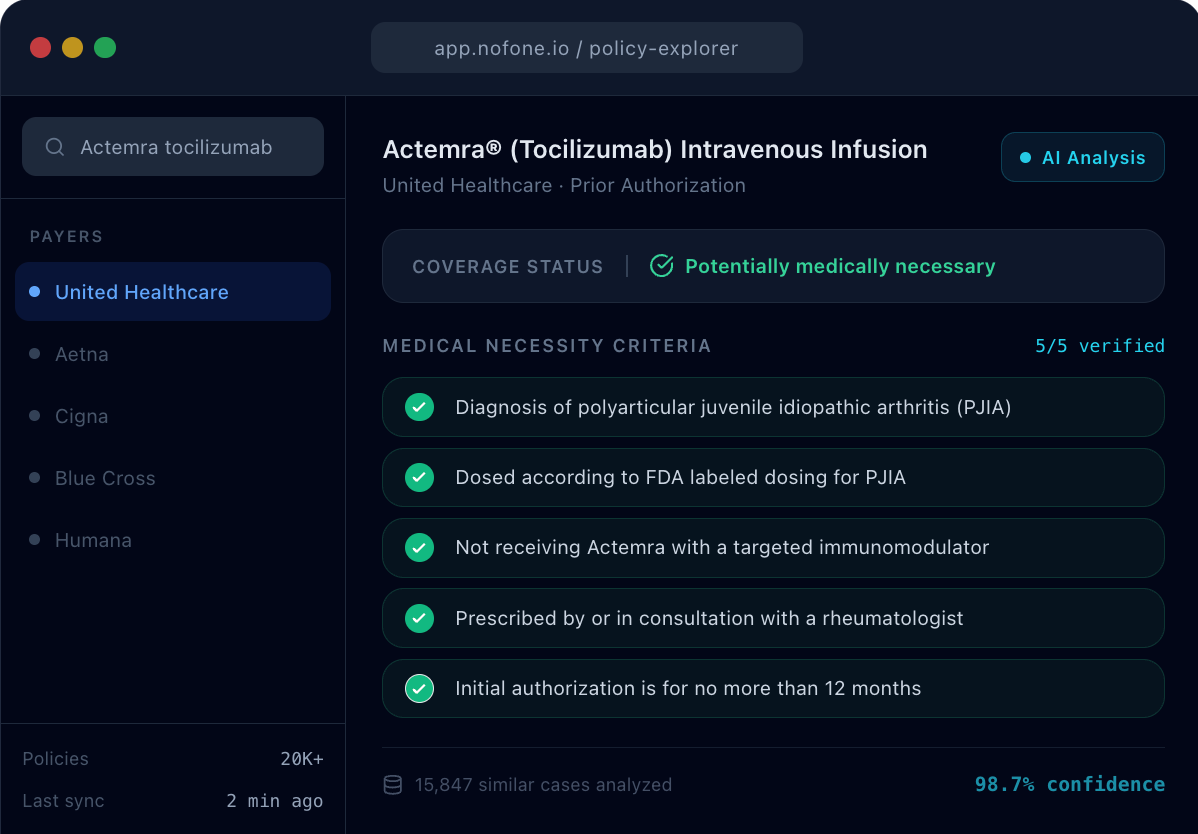The width and height of the screenshot is (1198, 834).
Task: Click the 5/5 verified link
Action: pyautogui.click(x=1099, y=346)
